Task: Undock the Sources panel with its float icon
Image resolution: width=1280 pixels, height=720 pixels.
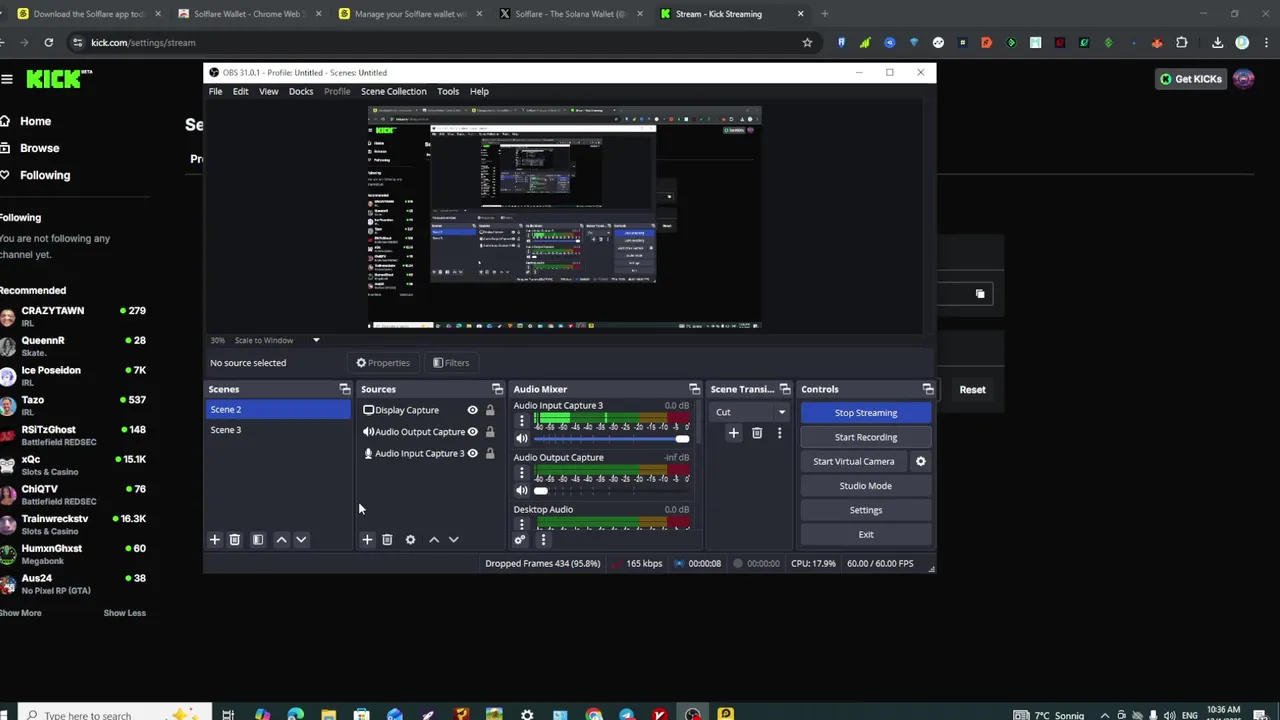Action: point(497,389)
